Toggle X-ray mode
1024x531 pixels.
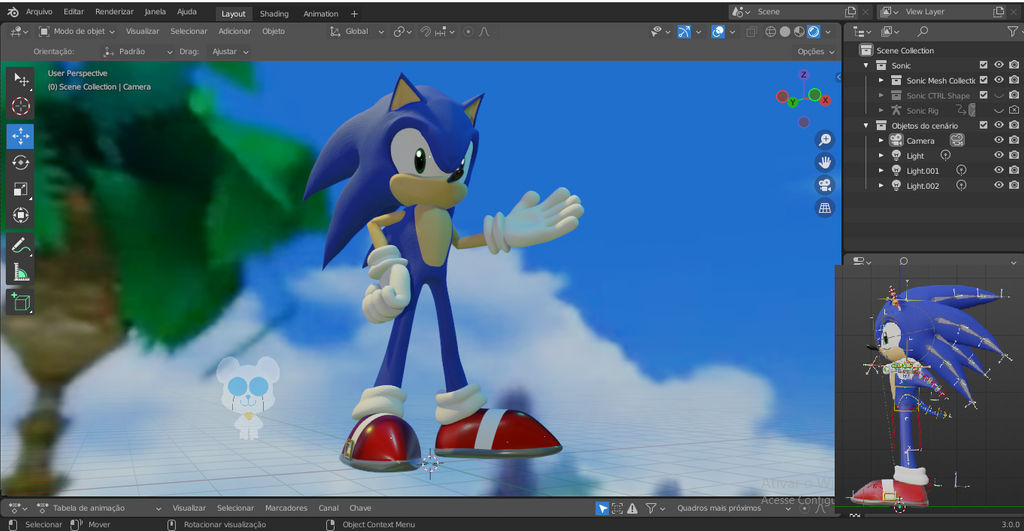tap(752, 31)
